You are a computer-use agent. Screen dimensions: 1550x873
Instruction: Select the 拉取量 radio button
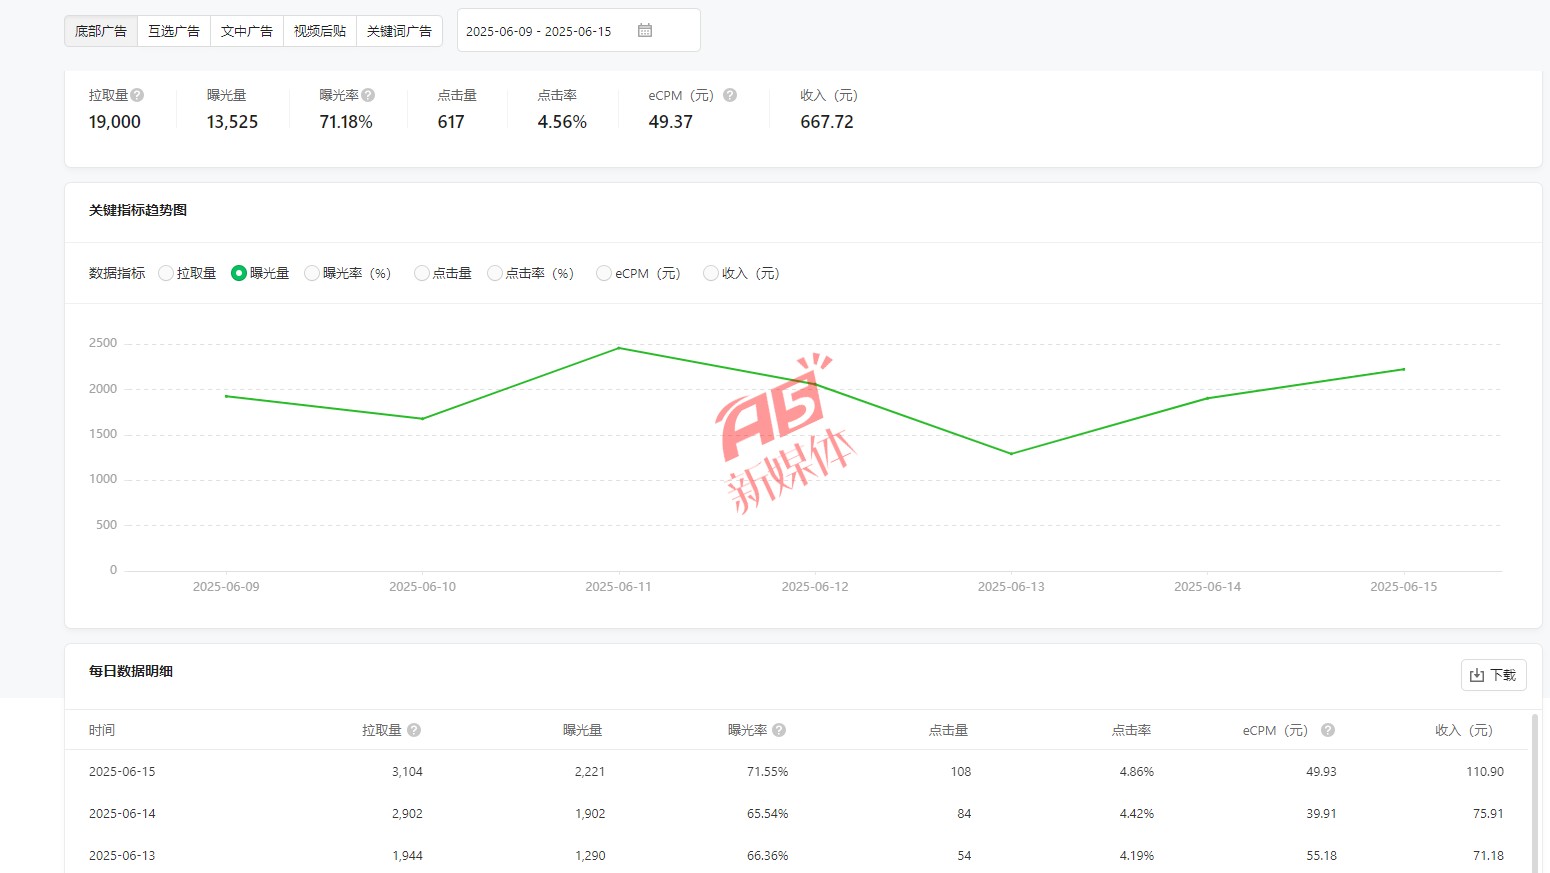[x=166, y=273]
